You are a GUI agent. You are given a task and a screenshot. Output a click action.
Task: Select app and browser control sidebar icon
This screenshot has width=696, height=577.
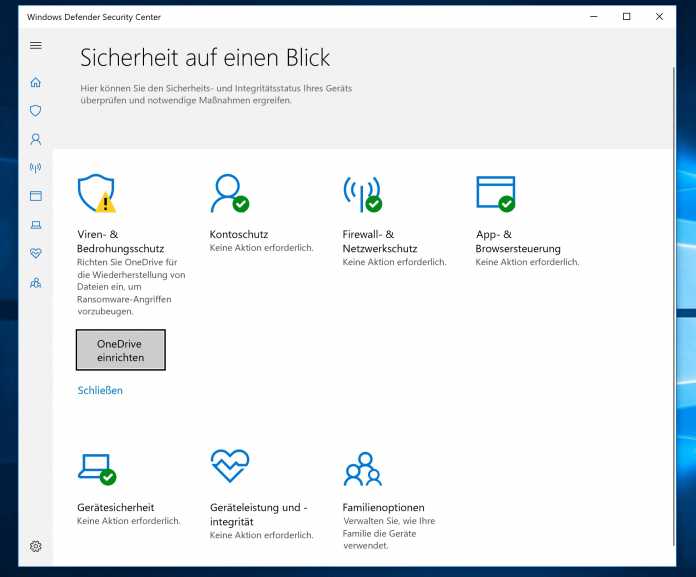click(x=36, y=196)
